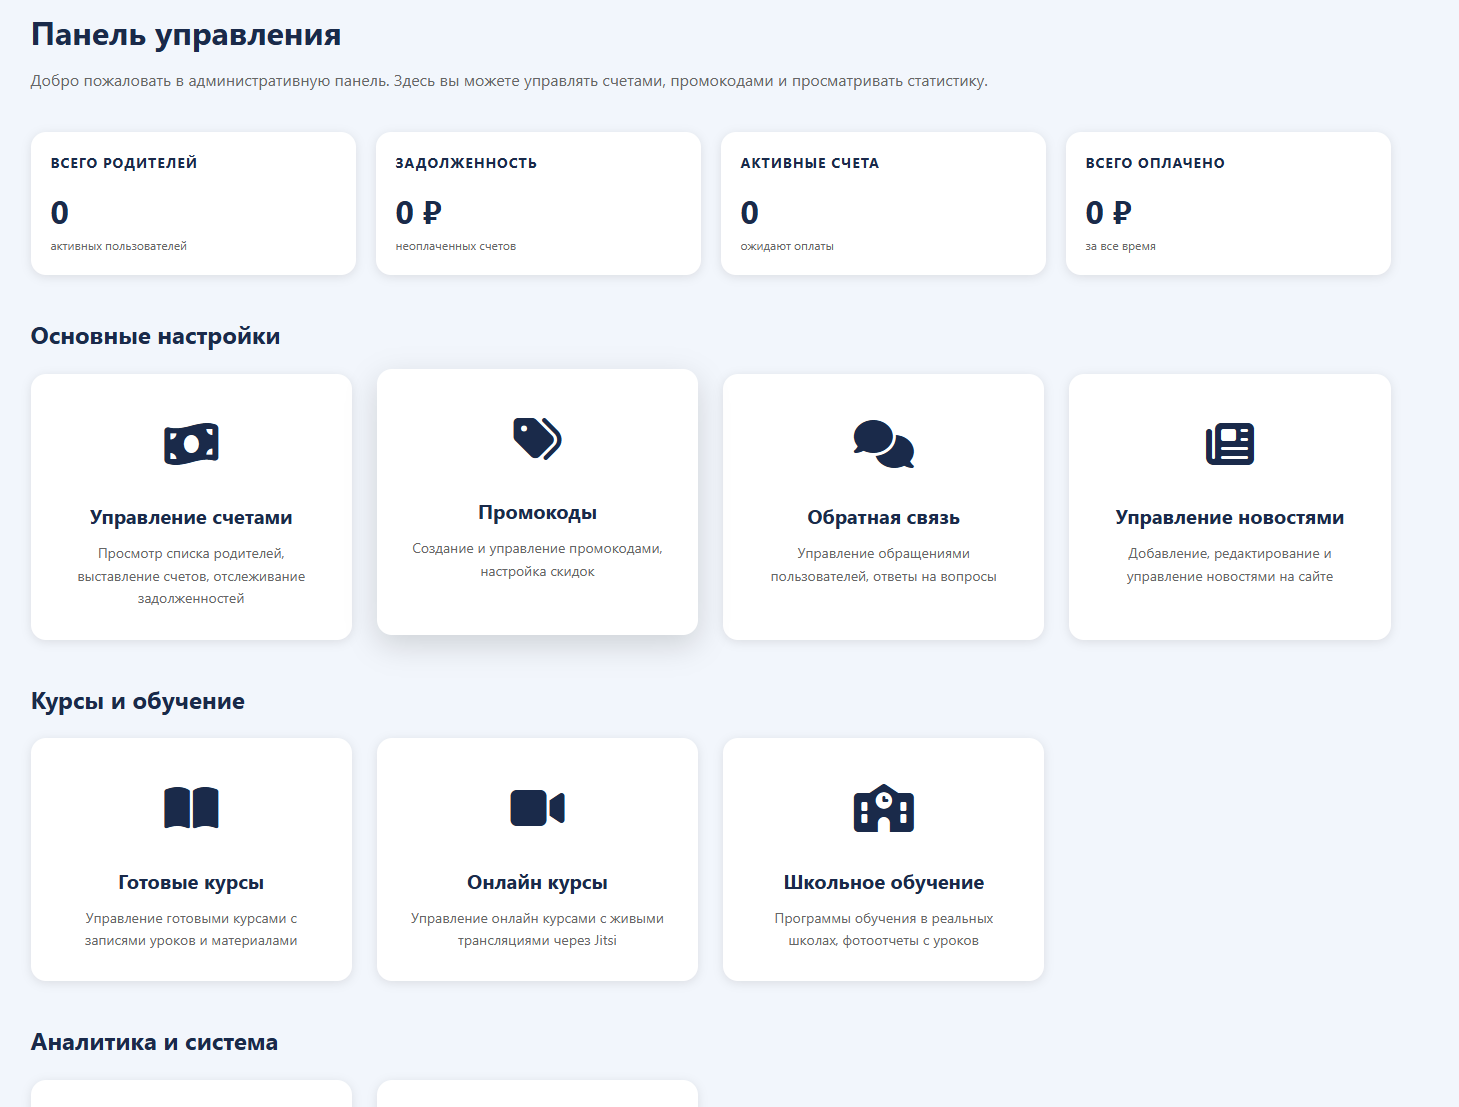Open the Школьное обучение card title
The width and height of the screenshot is (1459, 1107).
pos(883,882)
